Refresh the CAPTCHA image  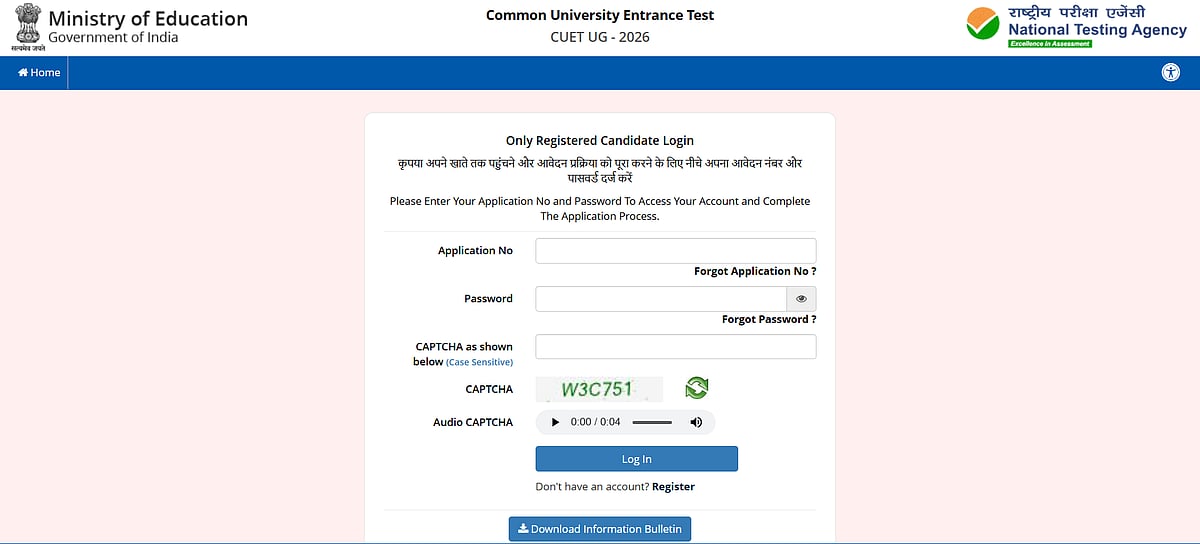[x=696, y=388]
